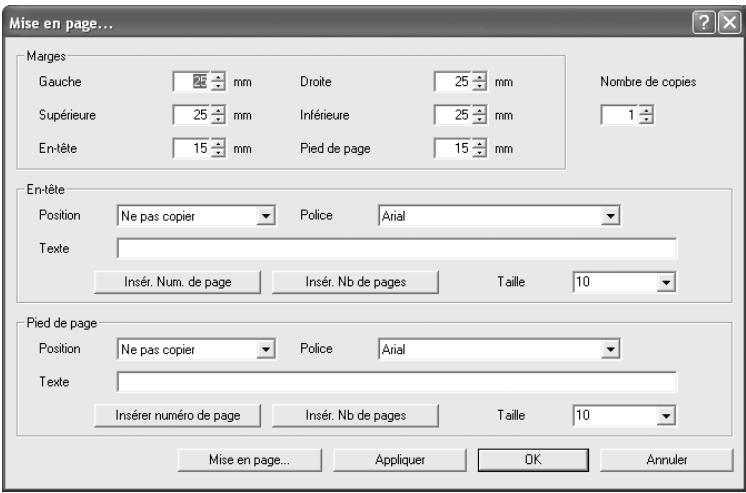Decrease the Pied de page margin spinner
The width and height of the screenshot is (746, 493).
tap(479, 153)
